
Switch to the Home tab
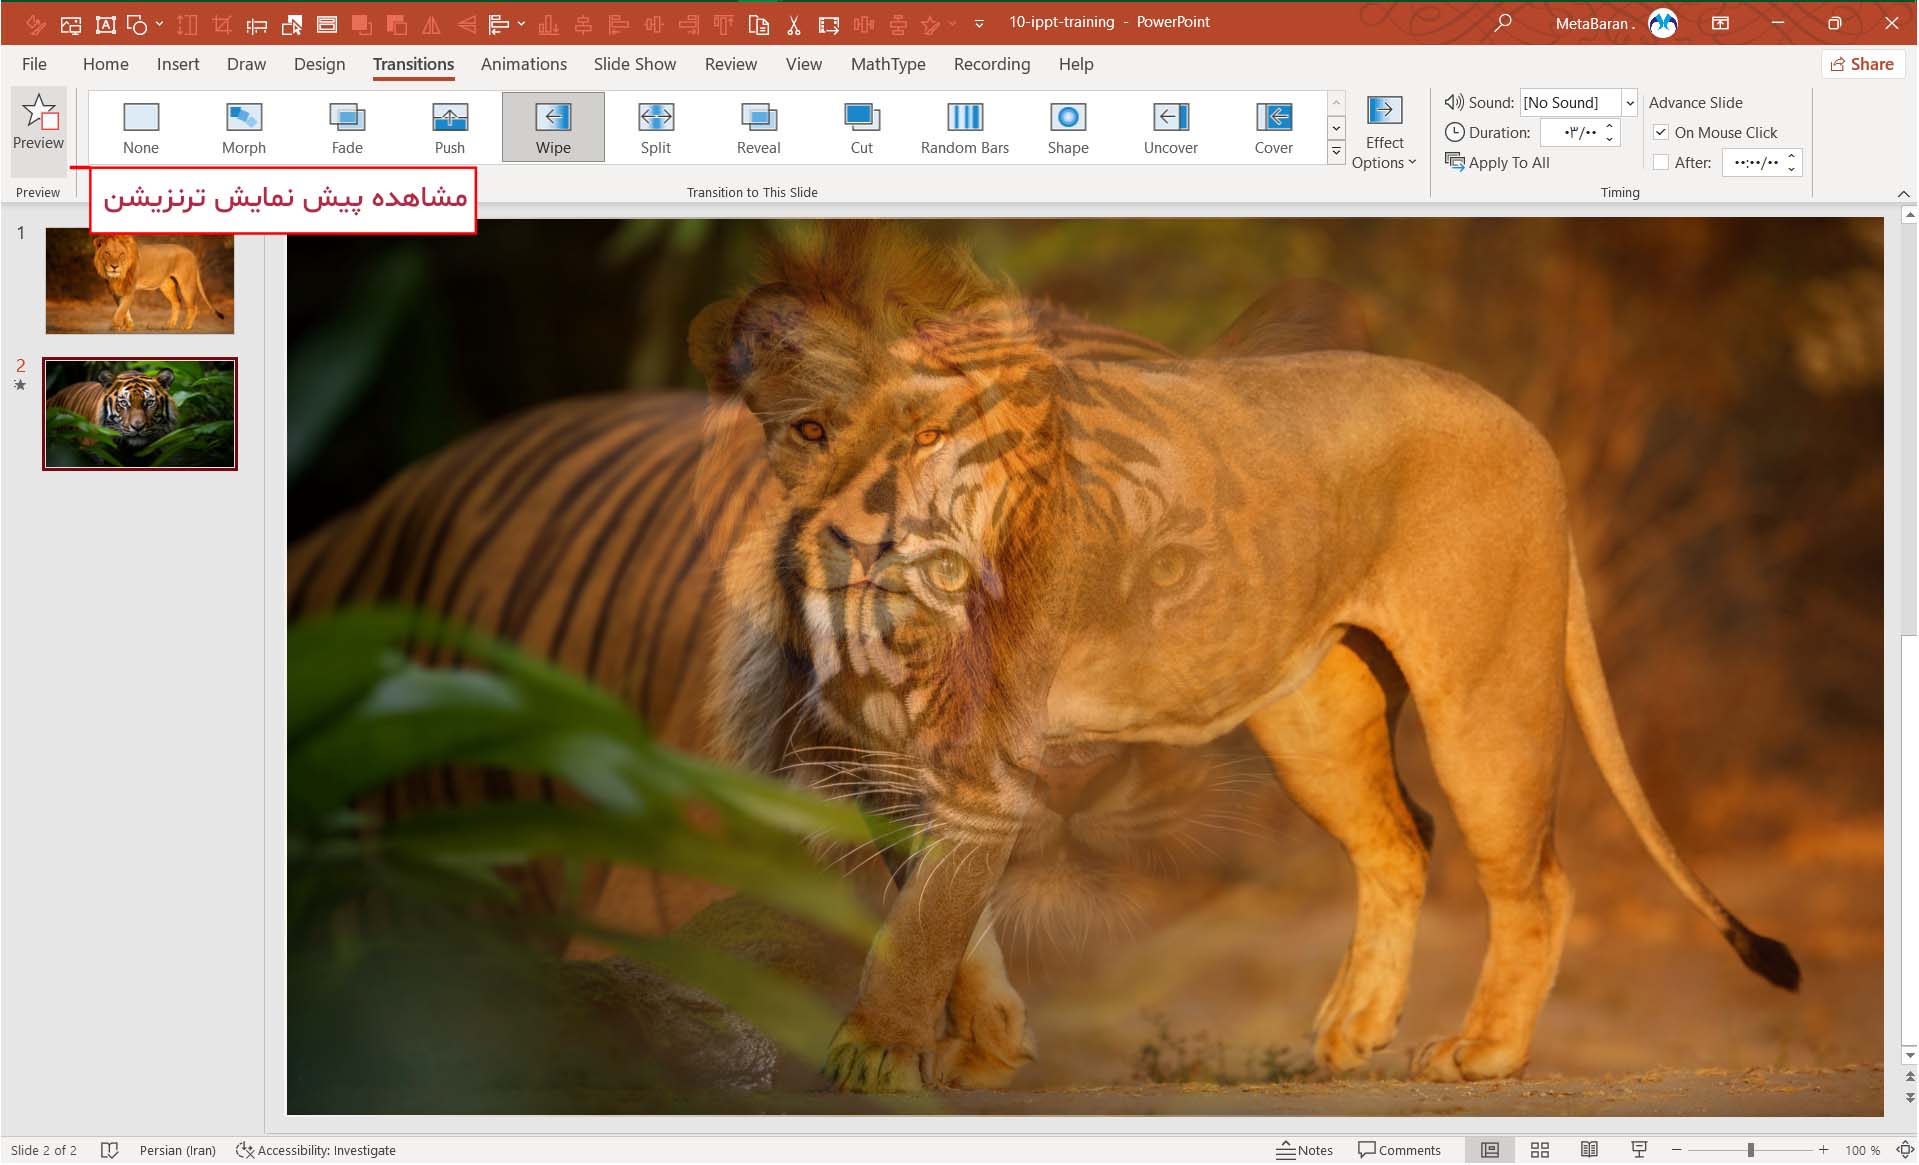pos(105,64)
